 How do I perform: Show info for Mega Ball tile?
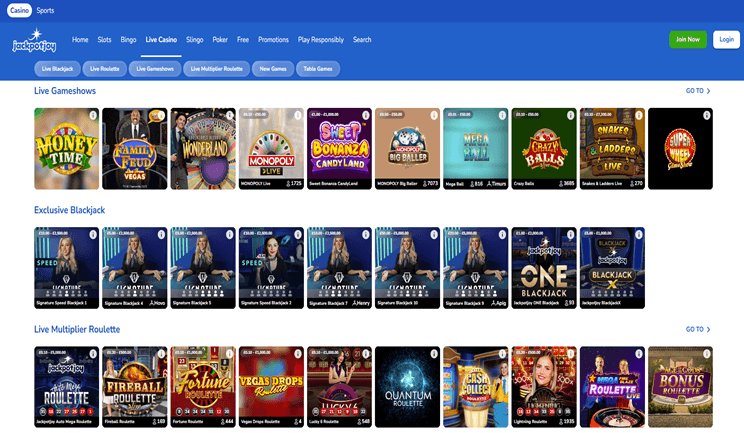coord(502,115)
